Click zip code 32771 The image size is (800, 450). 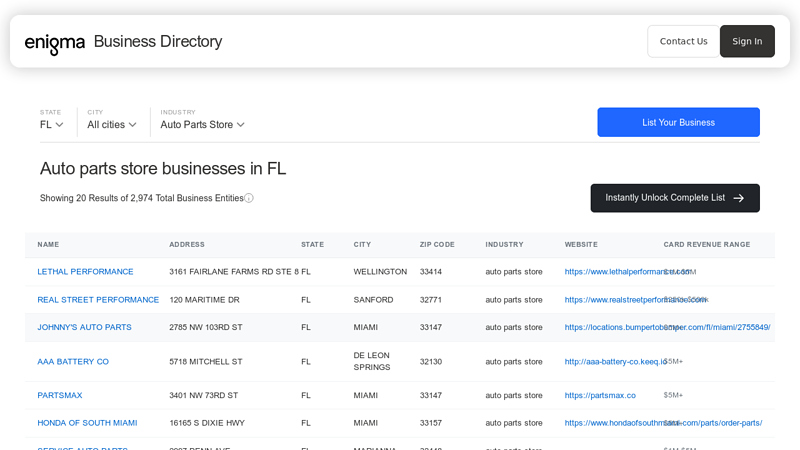[x=431, y=299]
